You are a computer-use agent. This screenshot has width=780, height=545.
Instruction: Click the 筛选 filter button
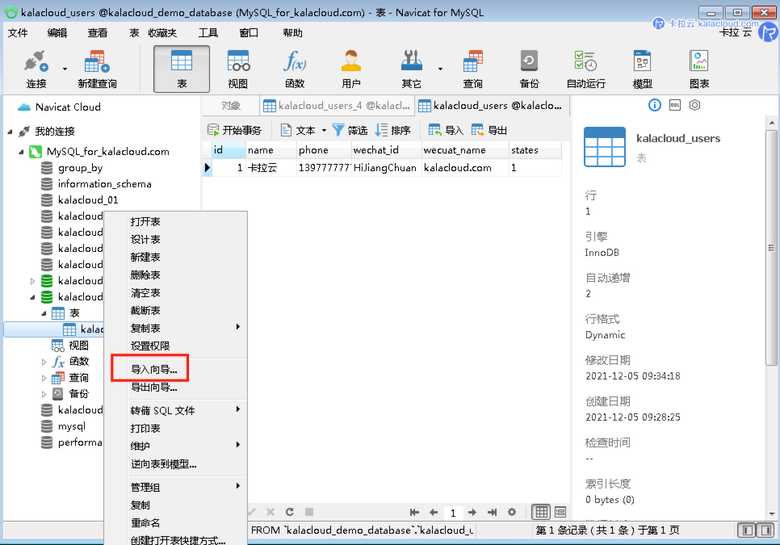[350, 130]
